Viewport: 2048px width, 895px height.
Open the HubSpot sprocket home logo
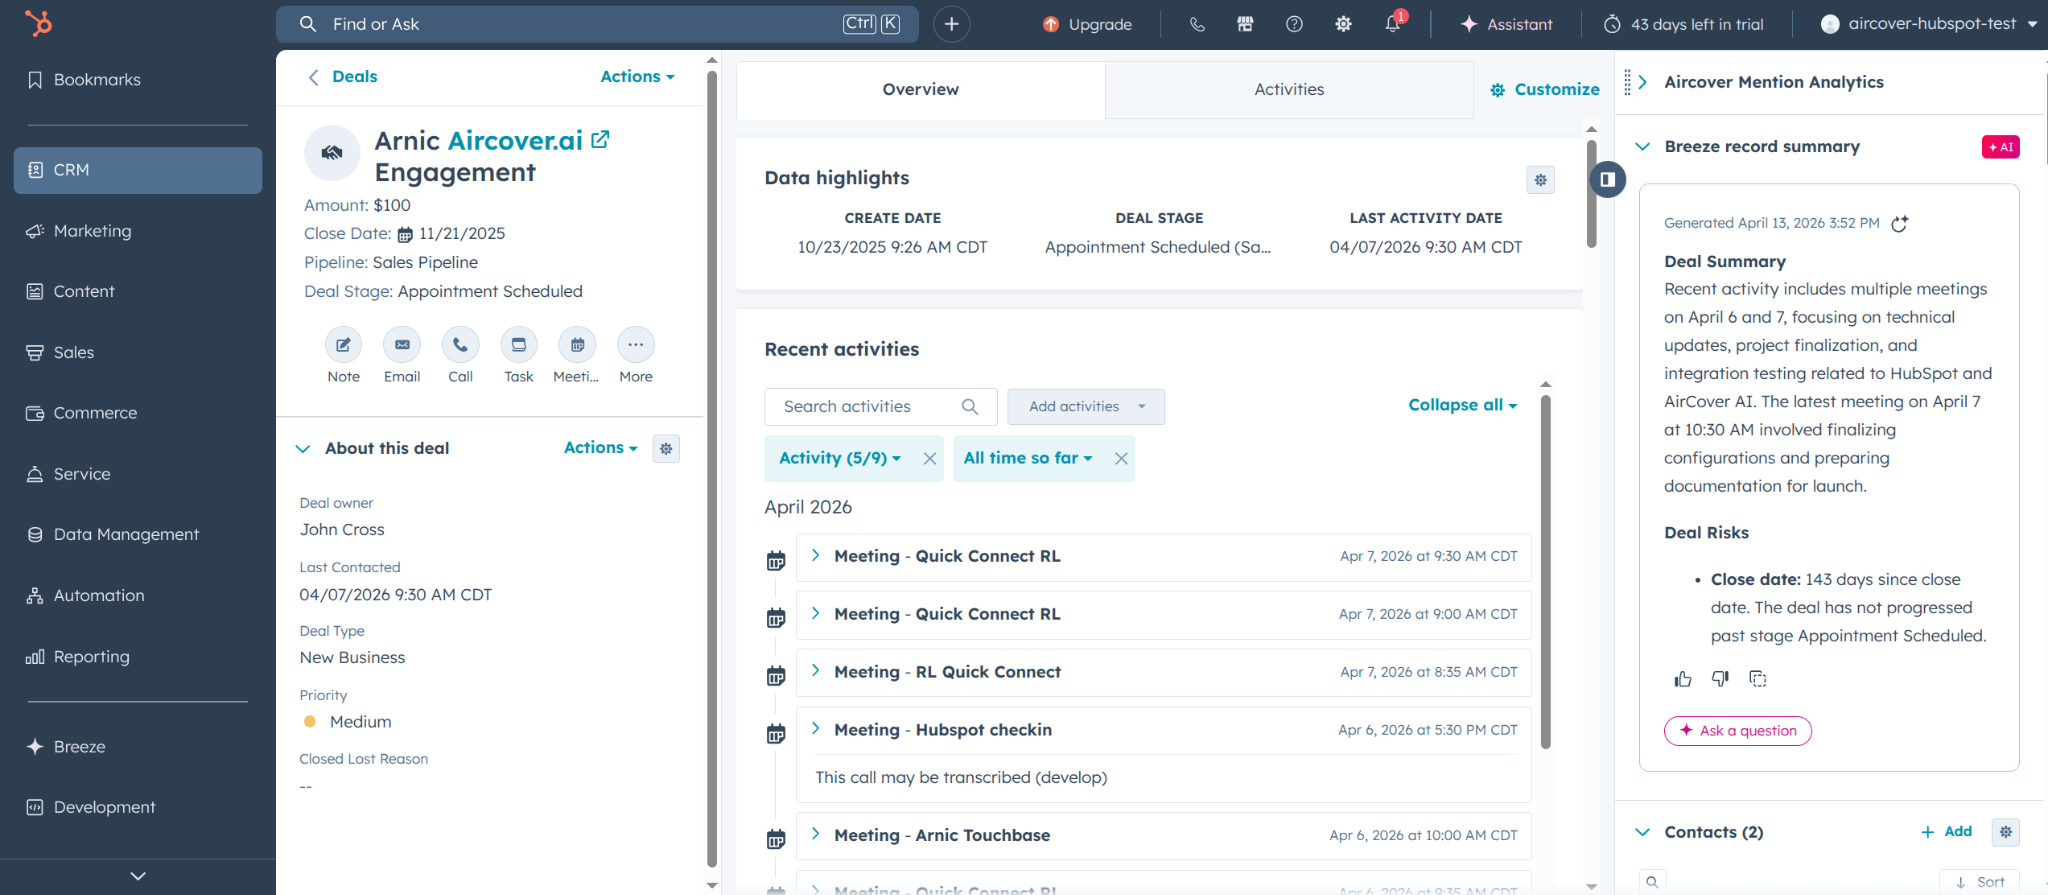tap(38, 22)
